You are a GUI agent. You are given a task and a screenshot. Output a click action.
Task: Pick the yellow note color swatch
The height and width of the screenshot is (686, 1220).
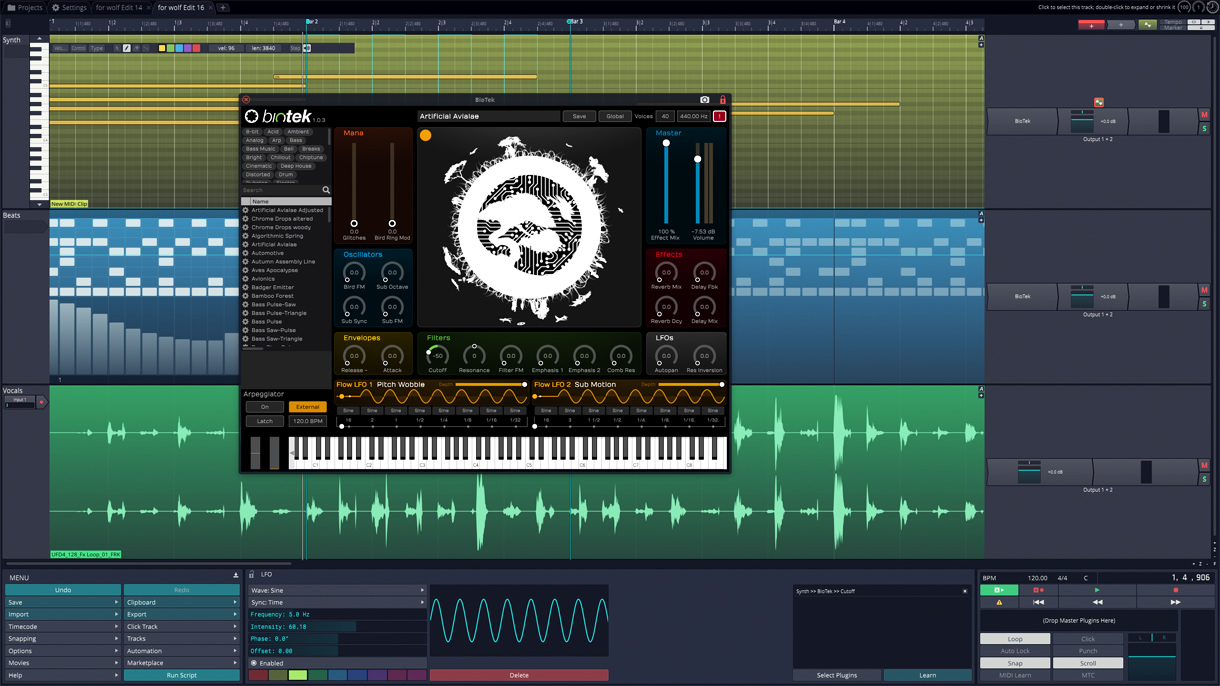click(x=162, y=47)
